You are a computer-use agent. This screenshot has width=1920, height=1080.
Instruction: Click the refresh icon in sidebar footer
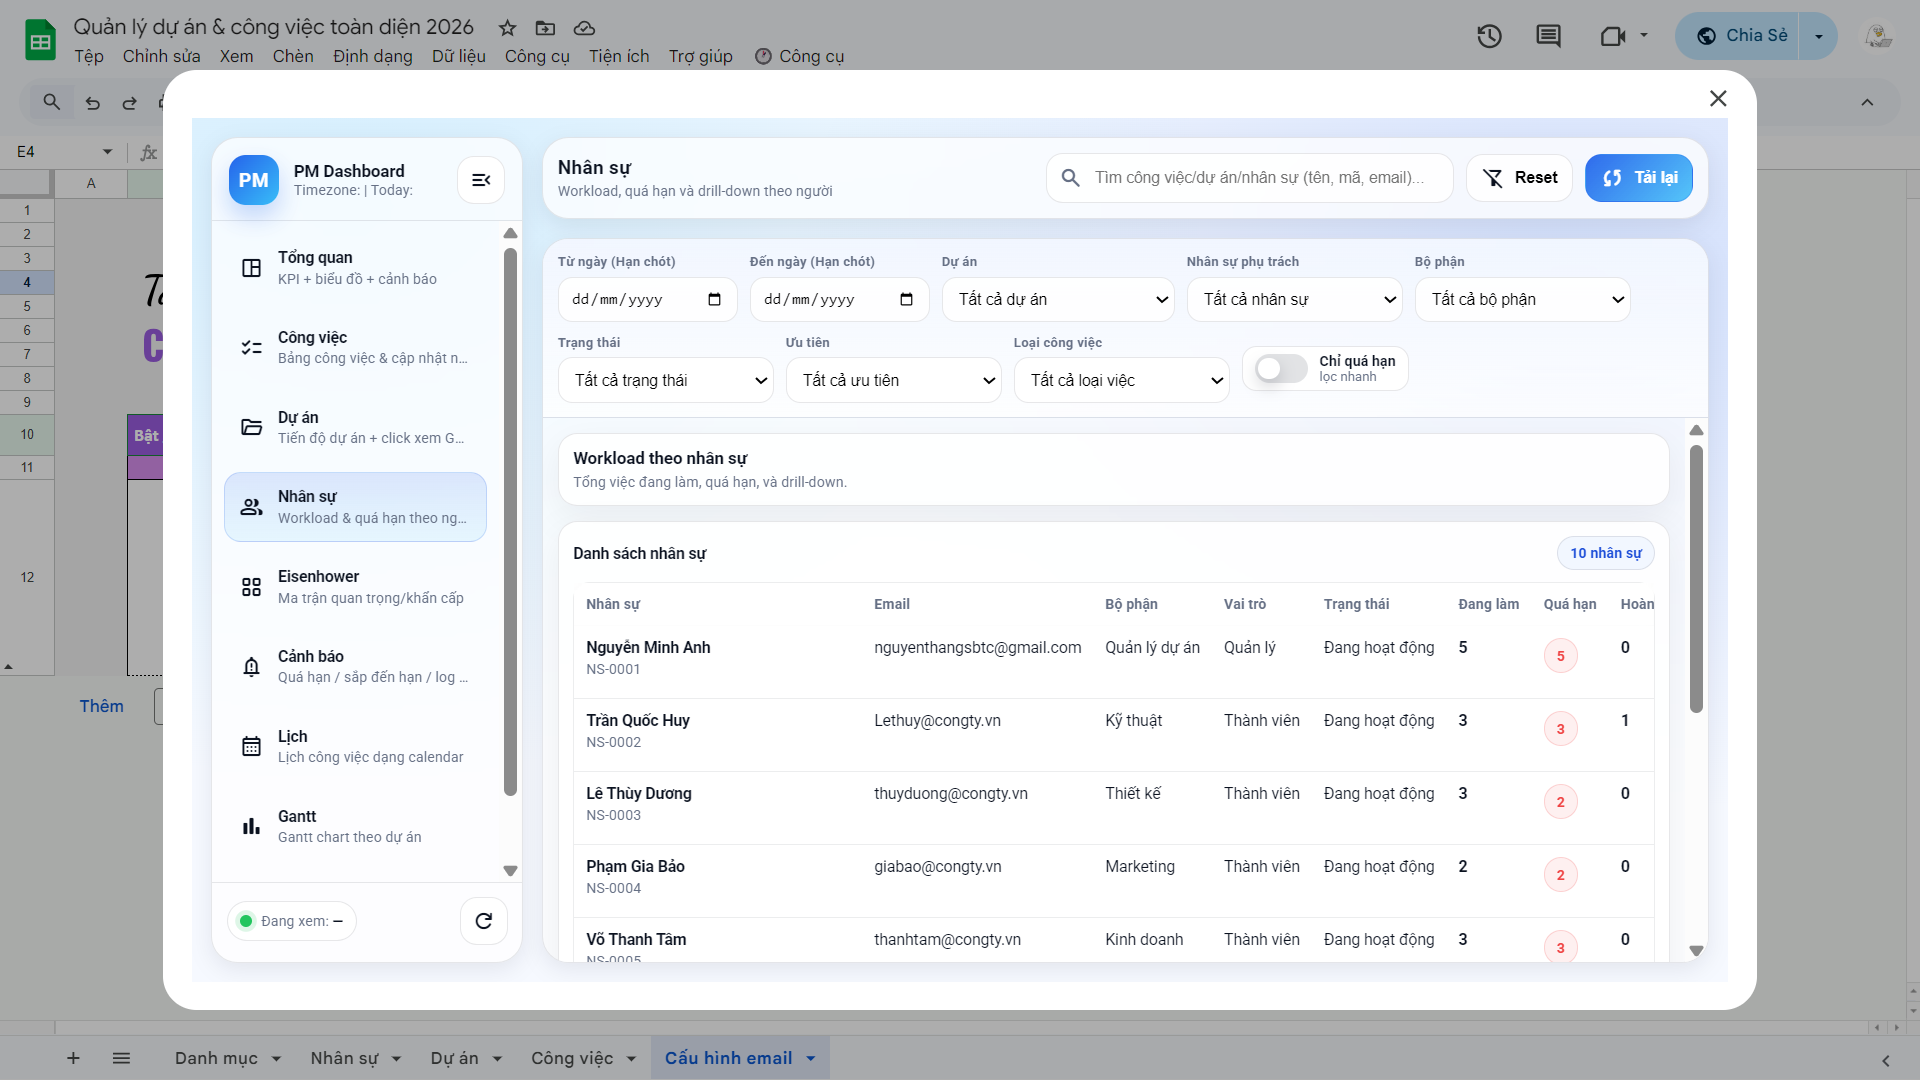(x=483, y=921)
